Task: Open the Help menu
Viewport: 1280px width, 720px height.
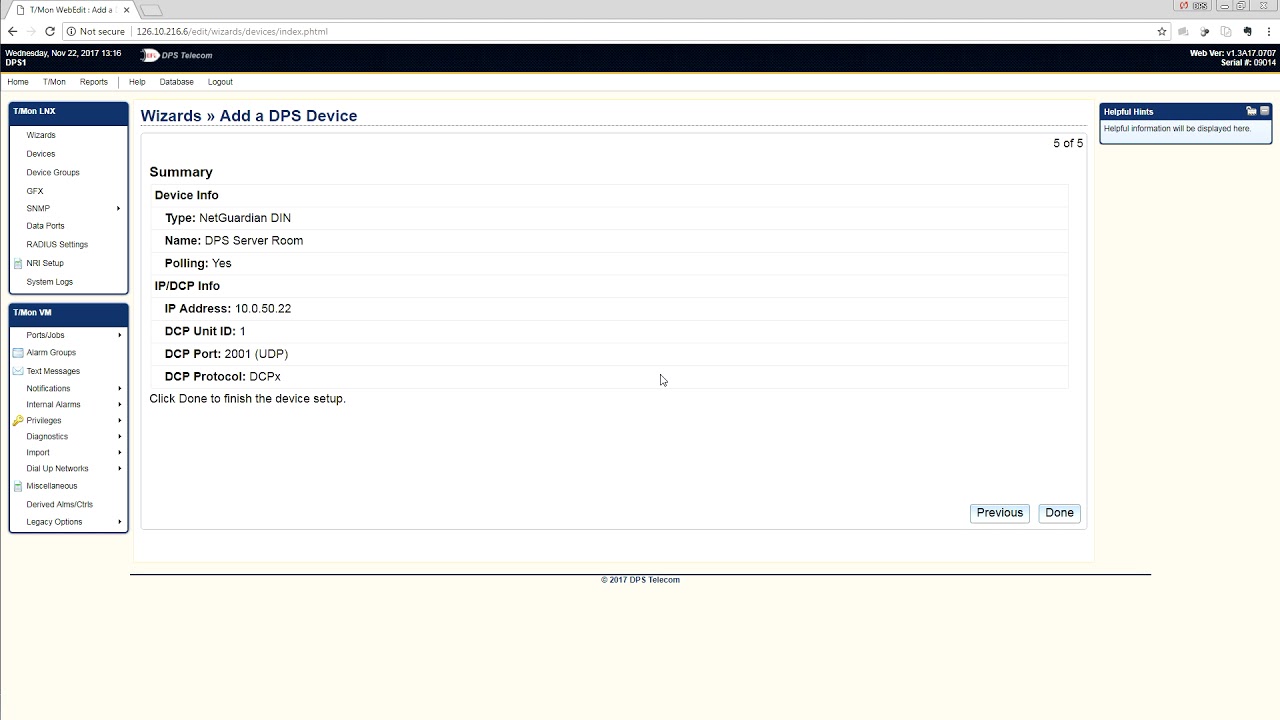Action: tap(137, 82)
